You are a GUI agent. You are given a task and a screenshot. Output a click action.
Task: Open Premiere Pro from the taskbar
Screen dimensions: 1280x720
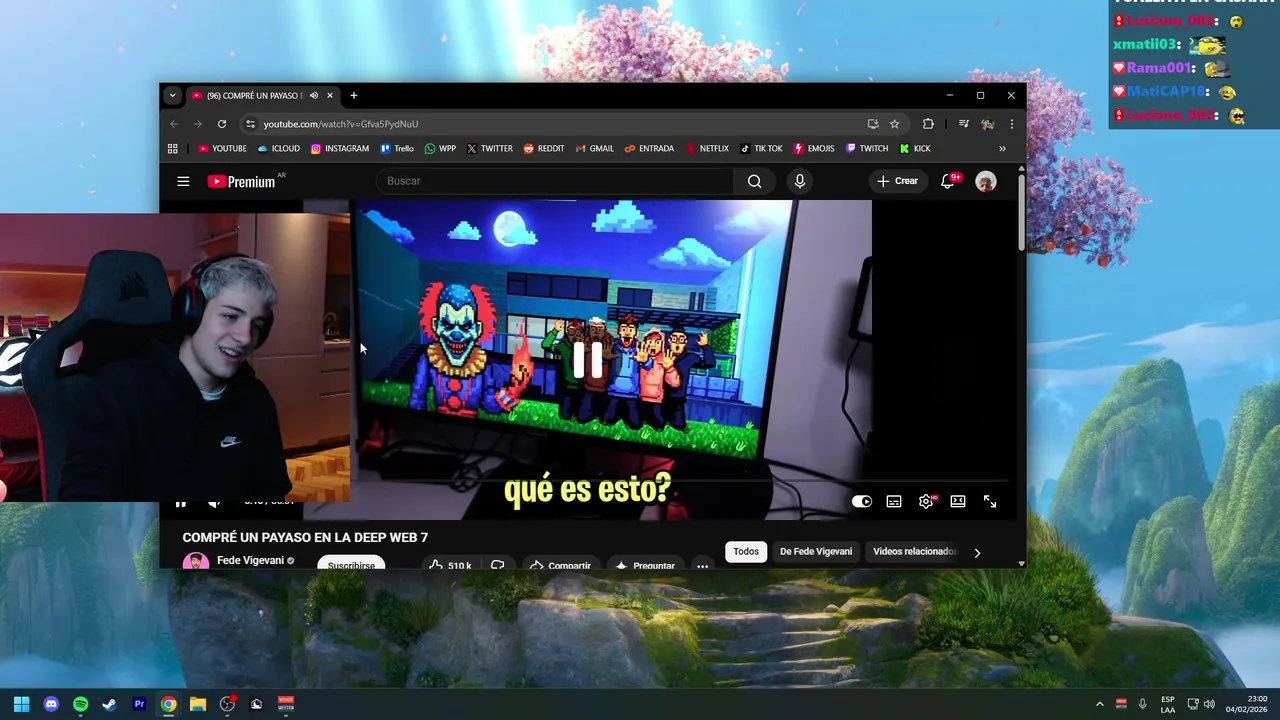139,704
